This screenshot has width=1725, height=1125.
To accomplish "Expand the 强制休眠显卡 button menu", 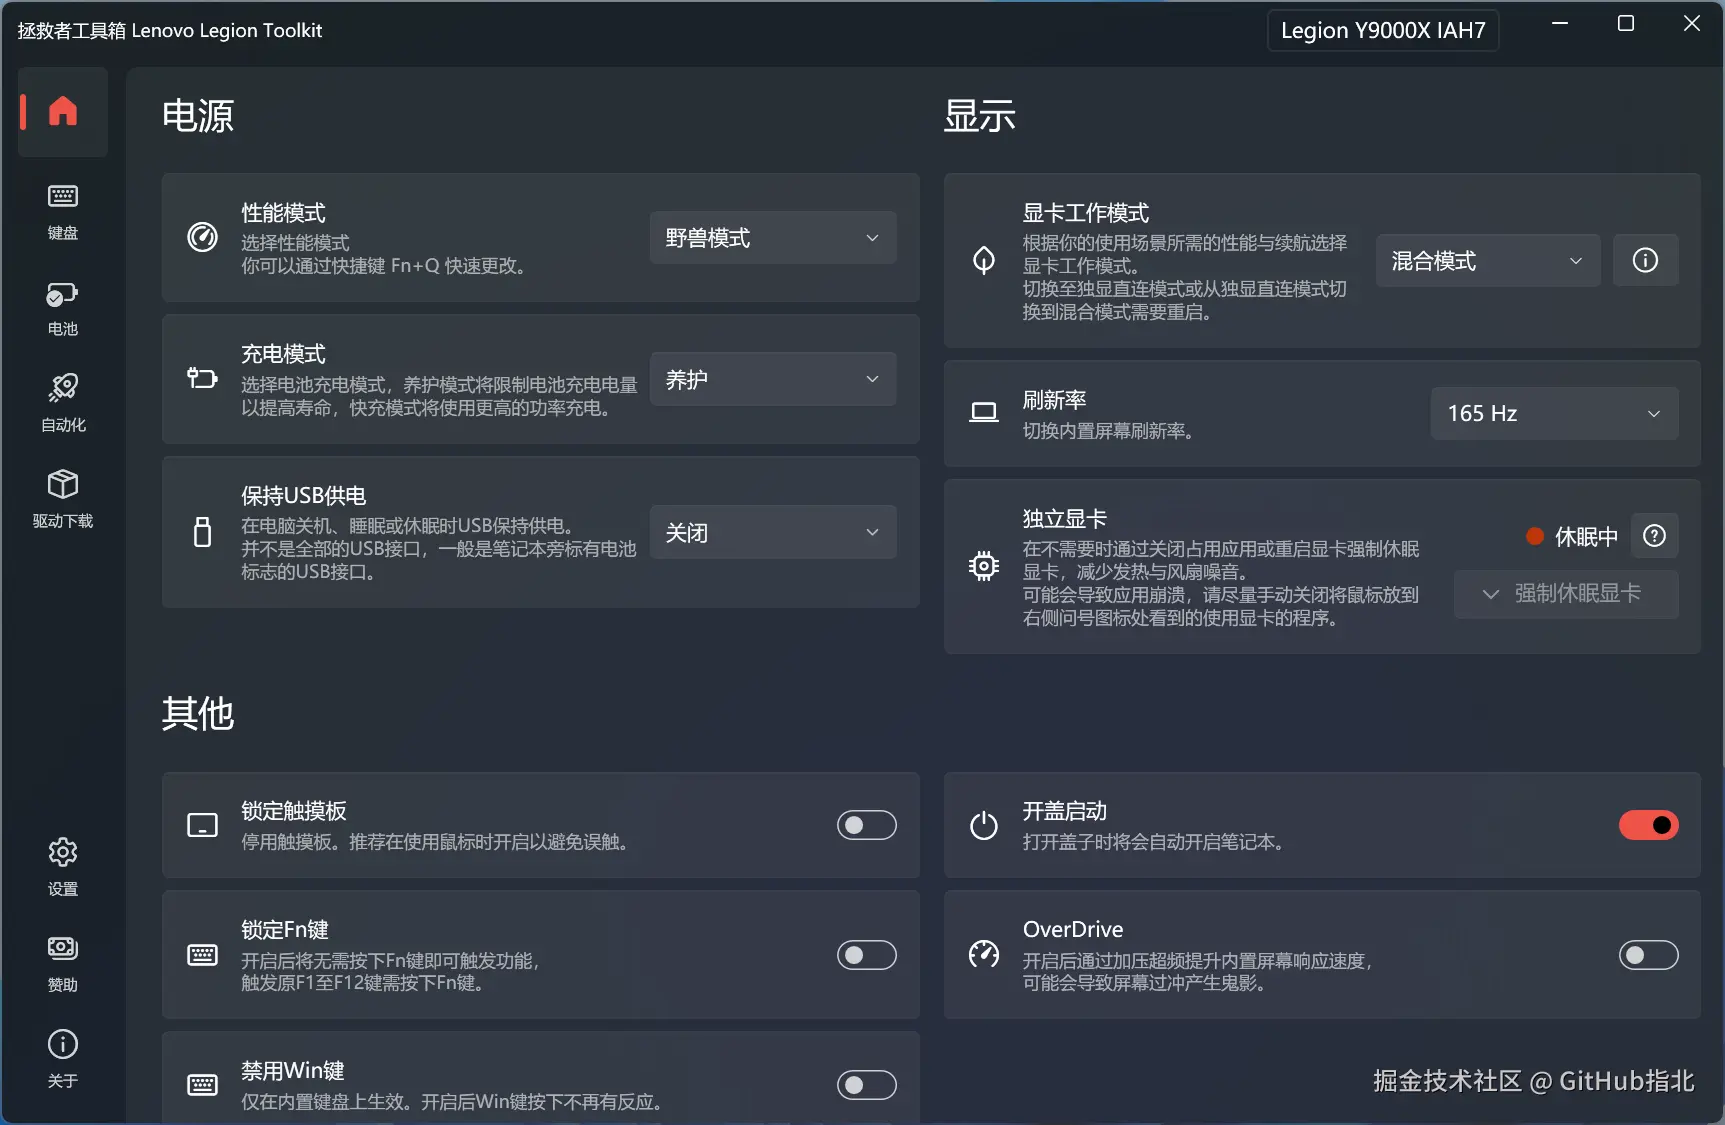I will click(1566, 594).
